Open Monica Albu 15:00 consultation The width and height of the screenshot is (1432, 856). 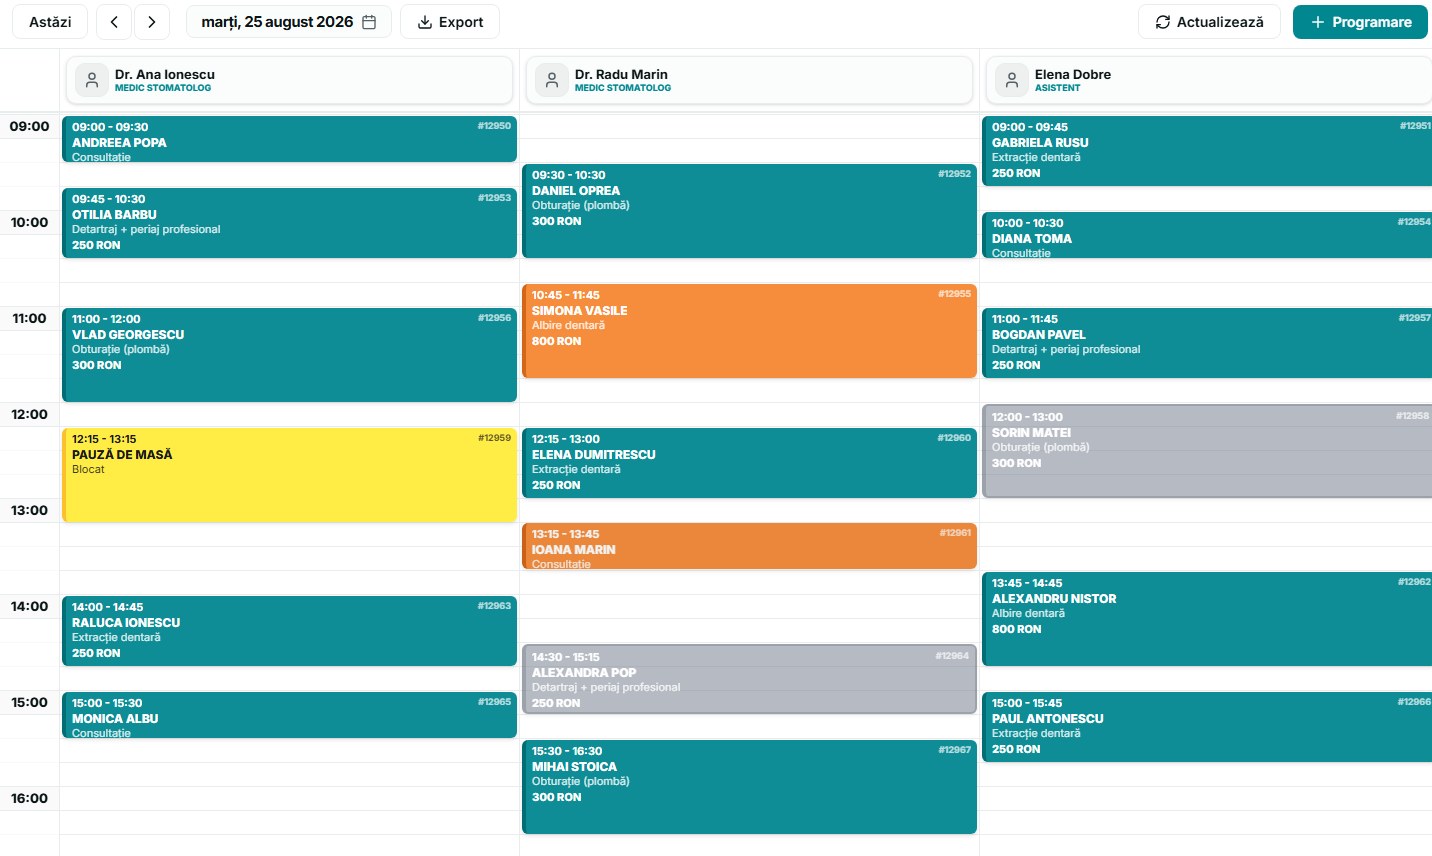(x=289, y=715)
